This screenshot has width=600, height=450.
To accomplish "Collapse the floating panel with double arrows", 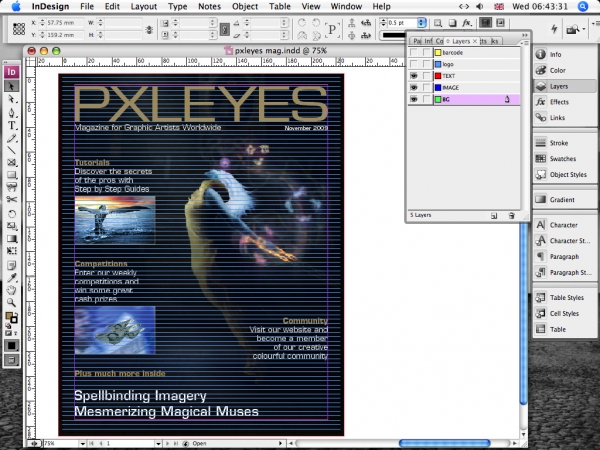I will pos(525,35).
